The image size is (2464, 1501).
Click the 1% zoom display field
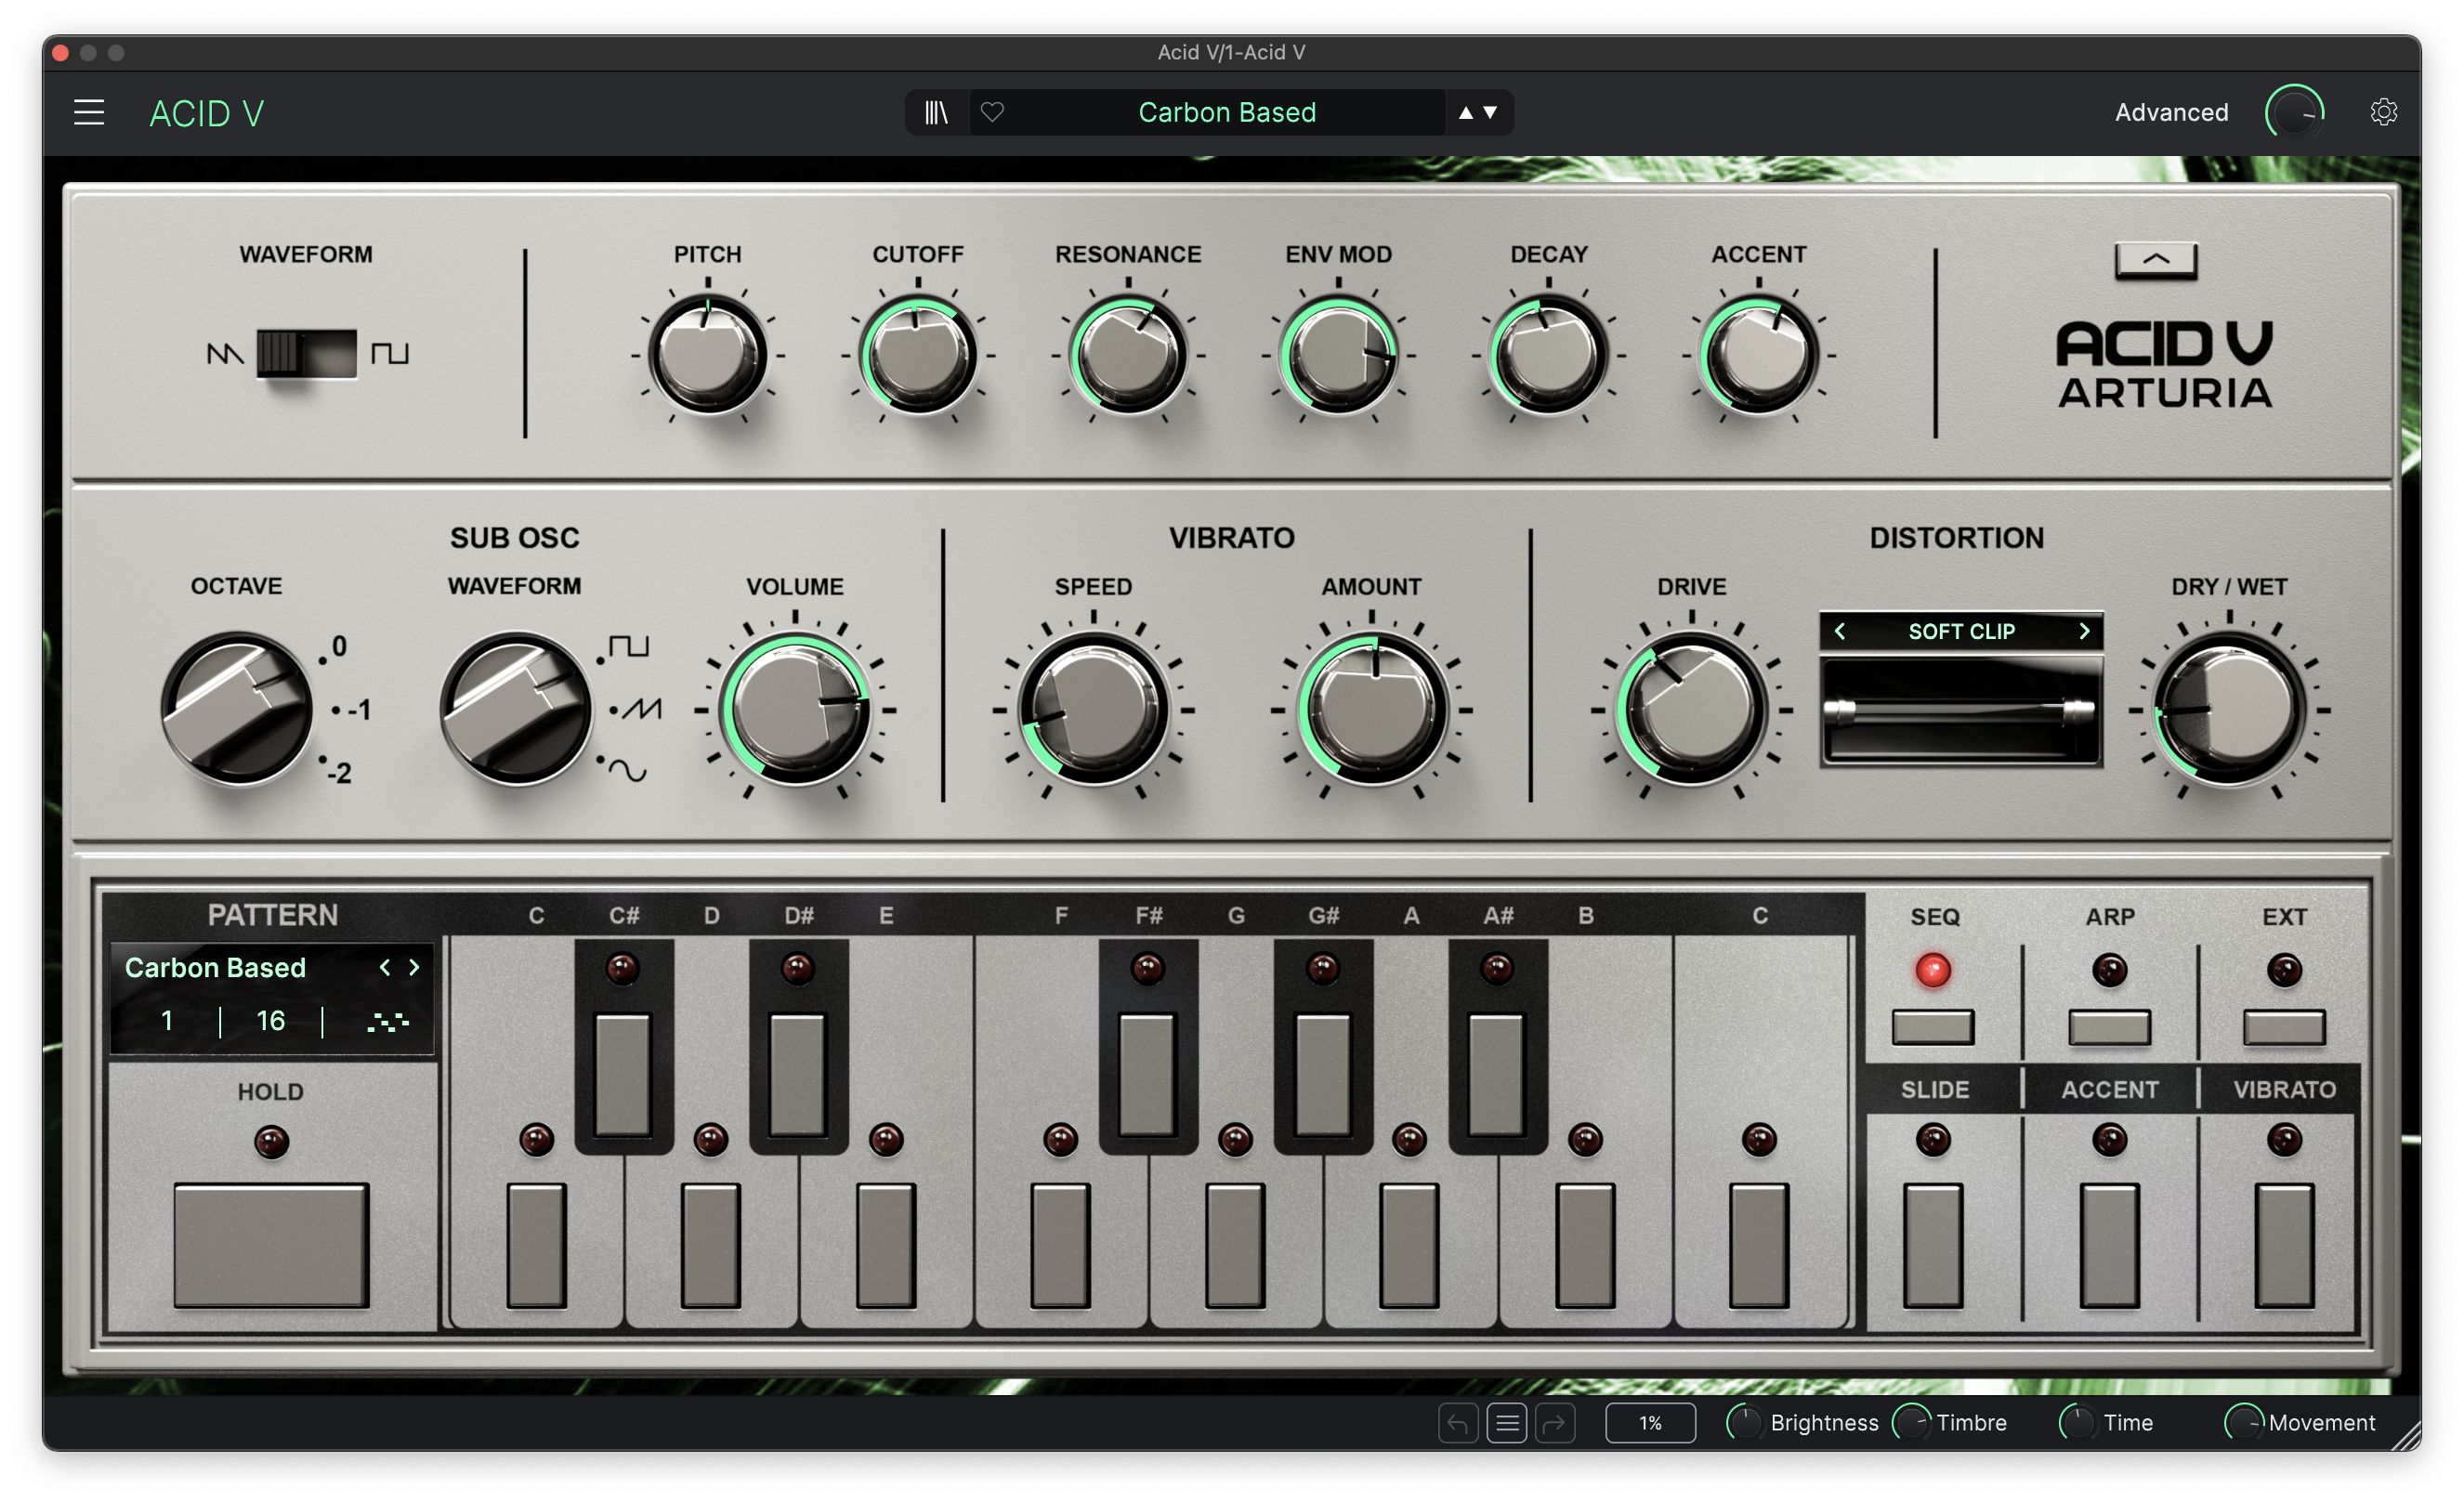pyautogui.click(x=1650, y=1423)
